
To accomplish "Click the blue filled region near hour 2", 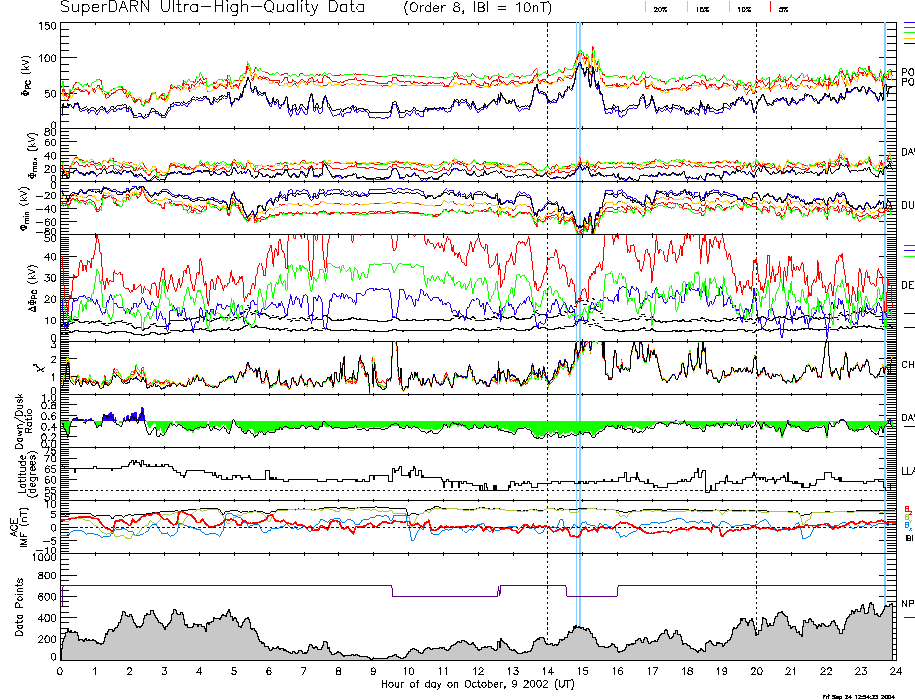I will (x=130, y=417).
